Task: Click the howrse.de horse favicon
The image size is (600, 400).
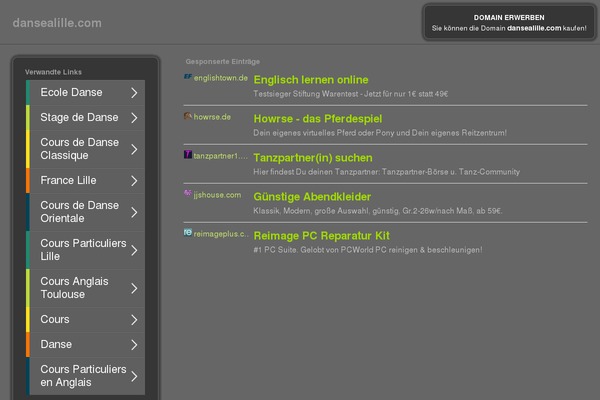Action: tap(188, 116)
